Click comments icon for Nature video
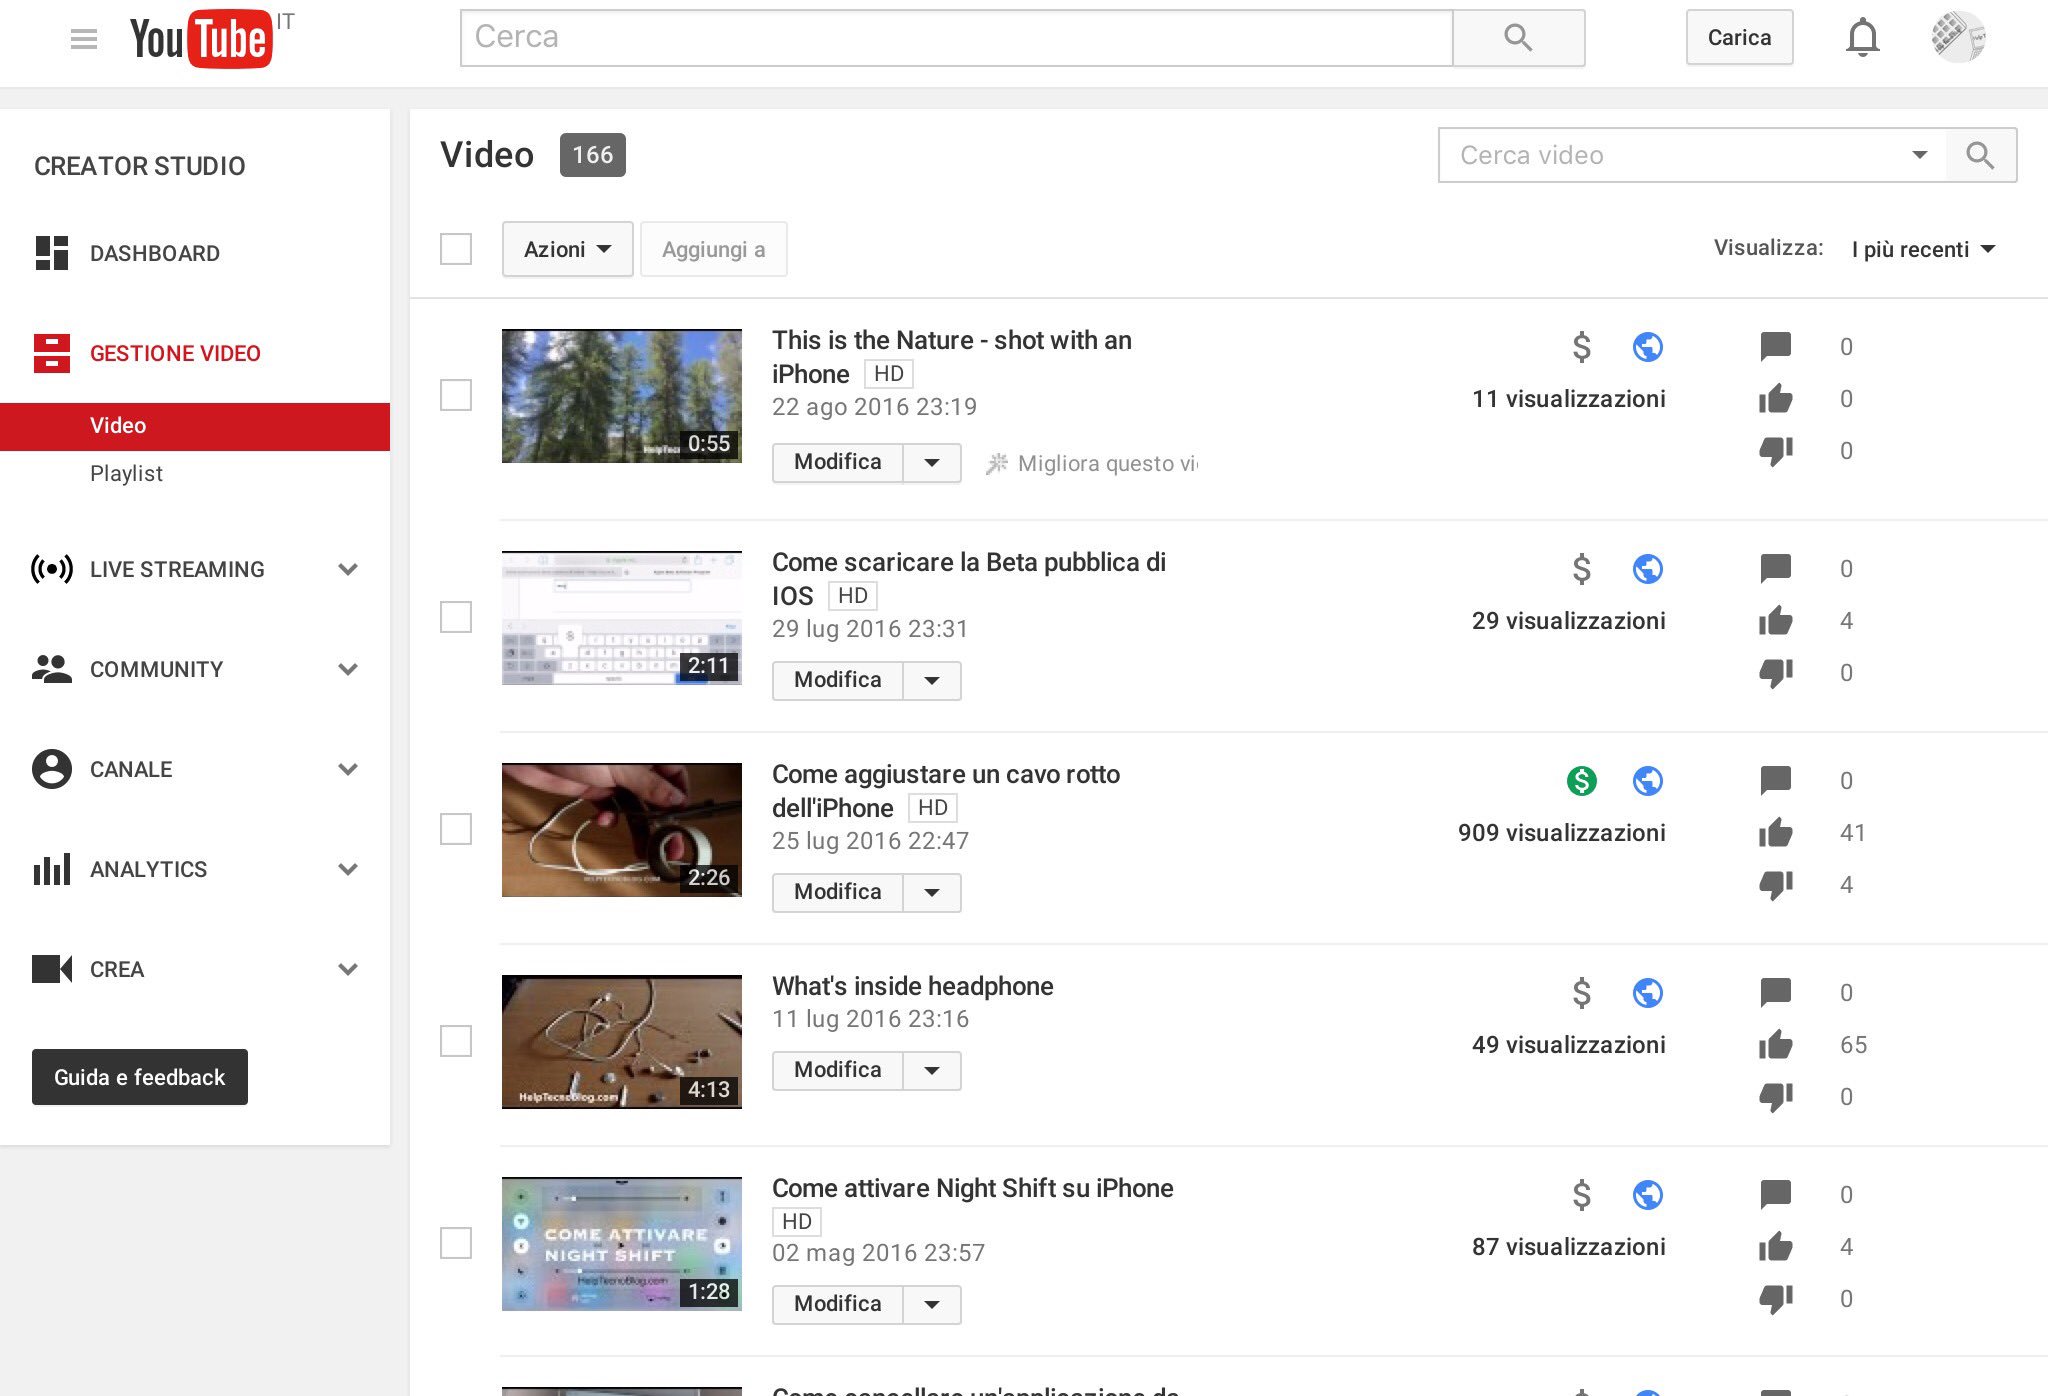Viewport: 2048px width, 1396px height. [1775, 347]
